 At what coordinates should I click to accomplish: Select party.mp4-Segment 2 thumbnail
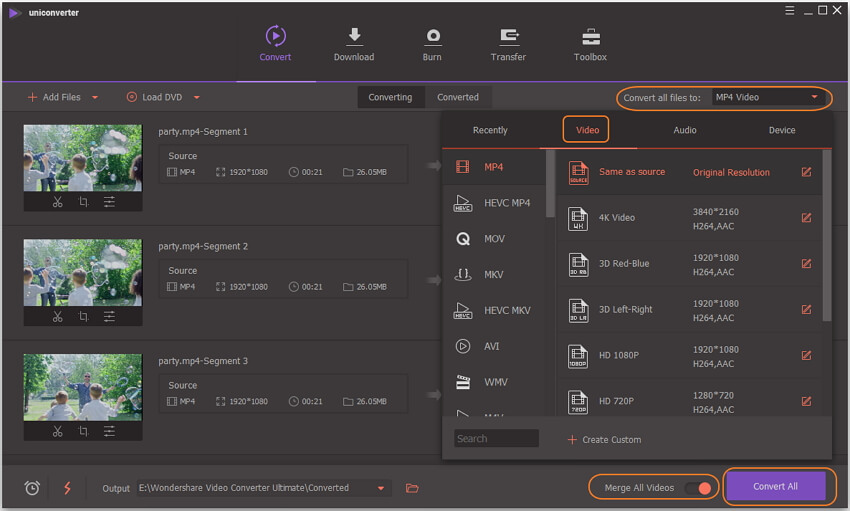click(x=83, y=273)
